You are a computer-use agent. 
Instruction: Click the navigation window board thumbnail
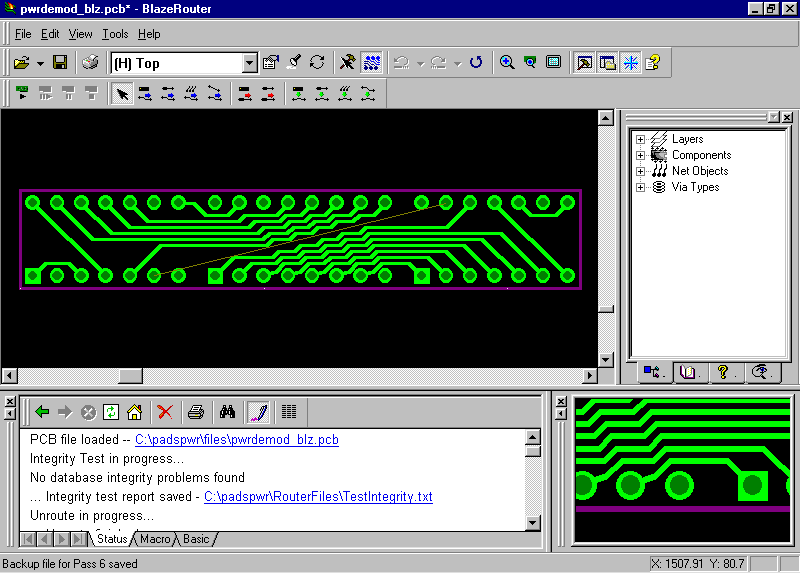tap(682, 470)
